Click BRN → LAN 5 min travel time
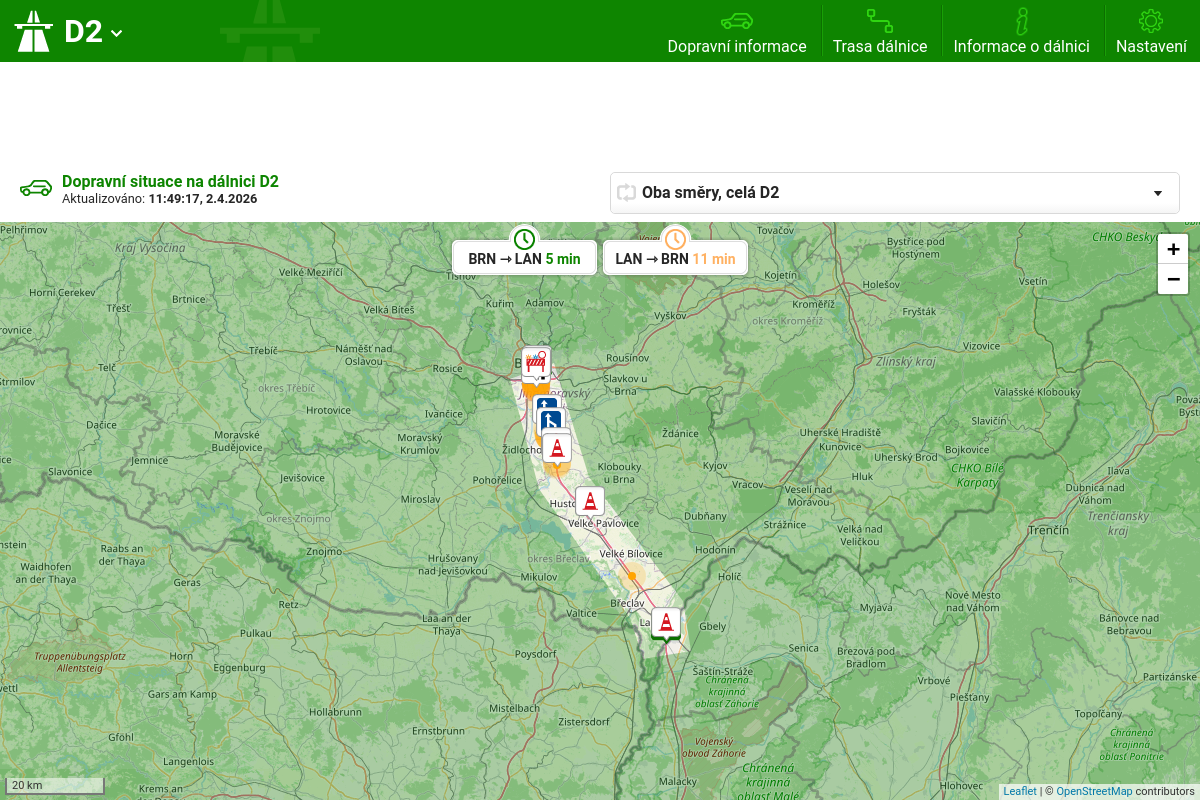The image size is (1200, 800). (524, 258)
